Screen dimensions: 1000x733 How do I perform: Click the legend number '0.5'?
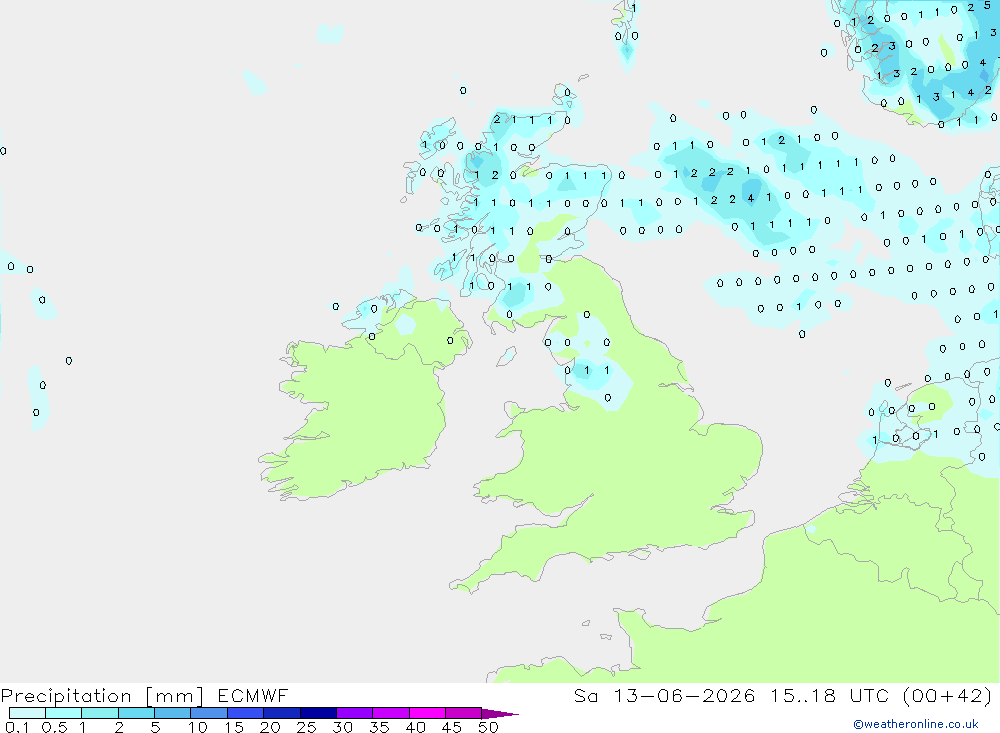tap(54, 727)
